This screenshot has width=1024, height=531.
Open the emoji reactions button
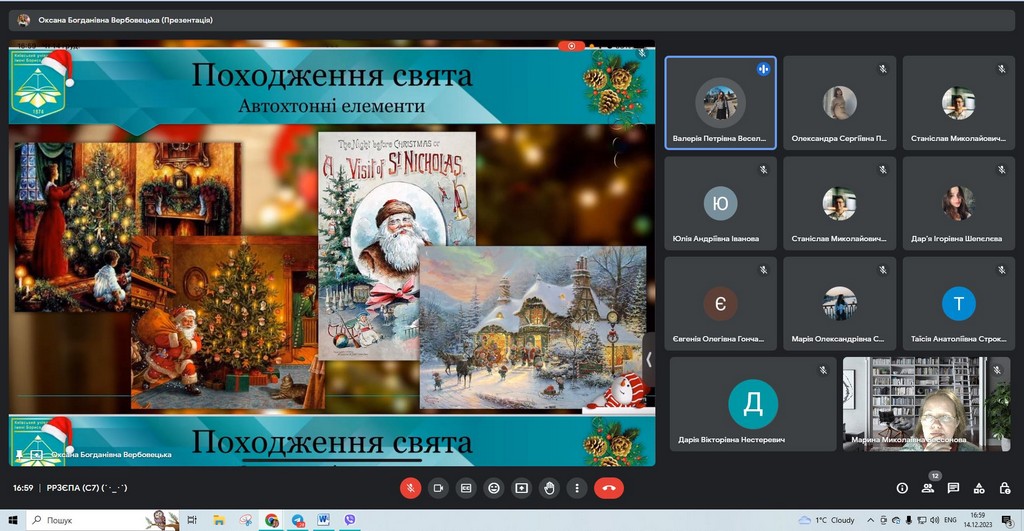pyautogui.click(x=493, y=488)
